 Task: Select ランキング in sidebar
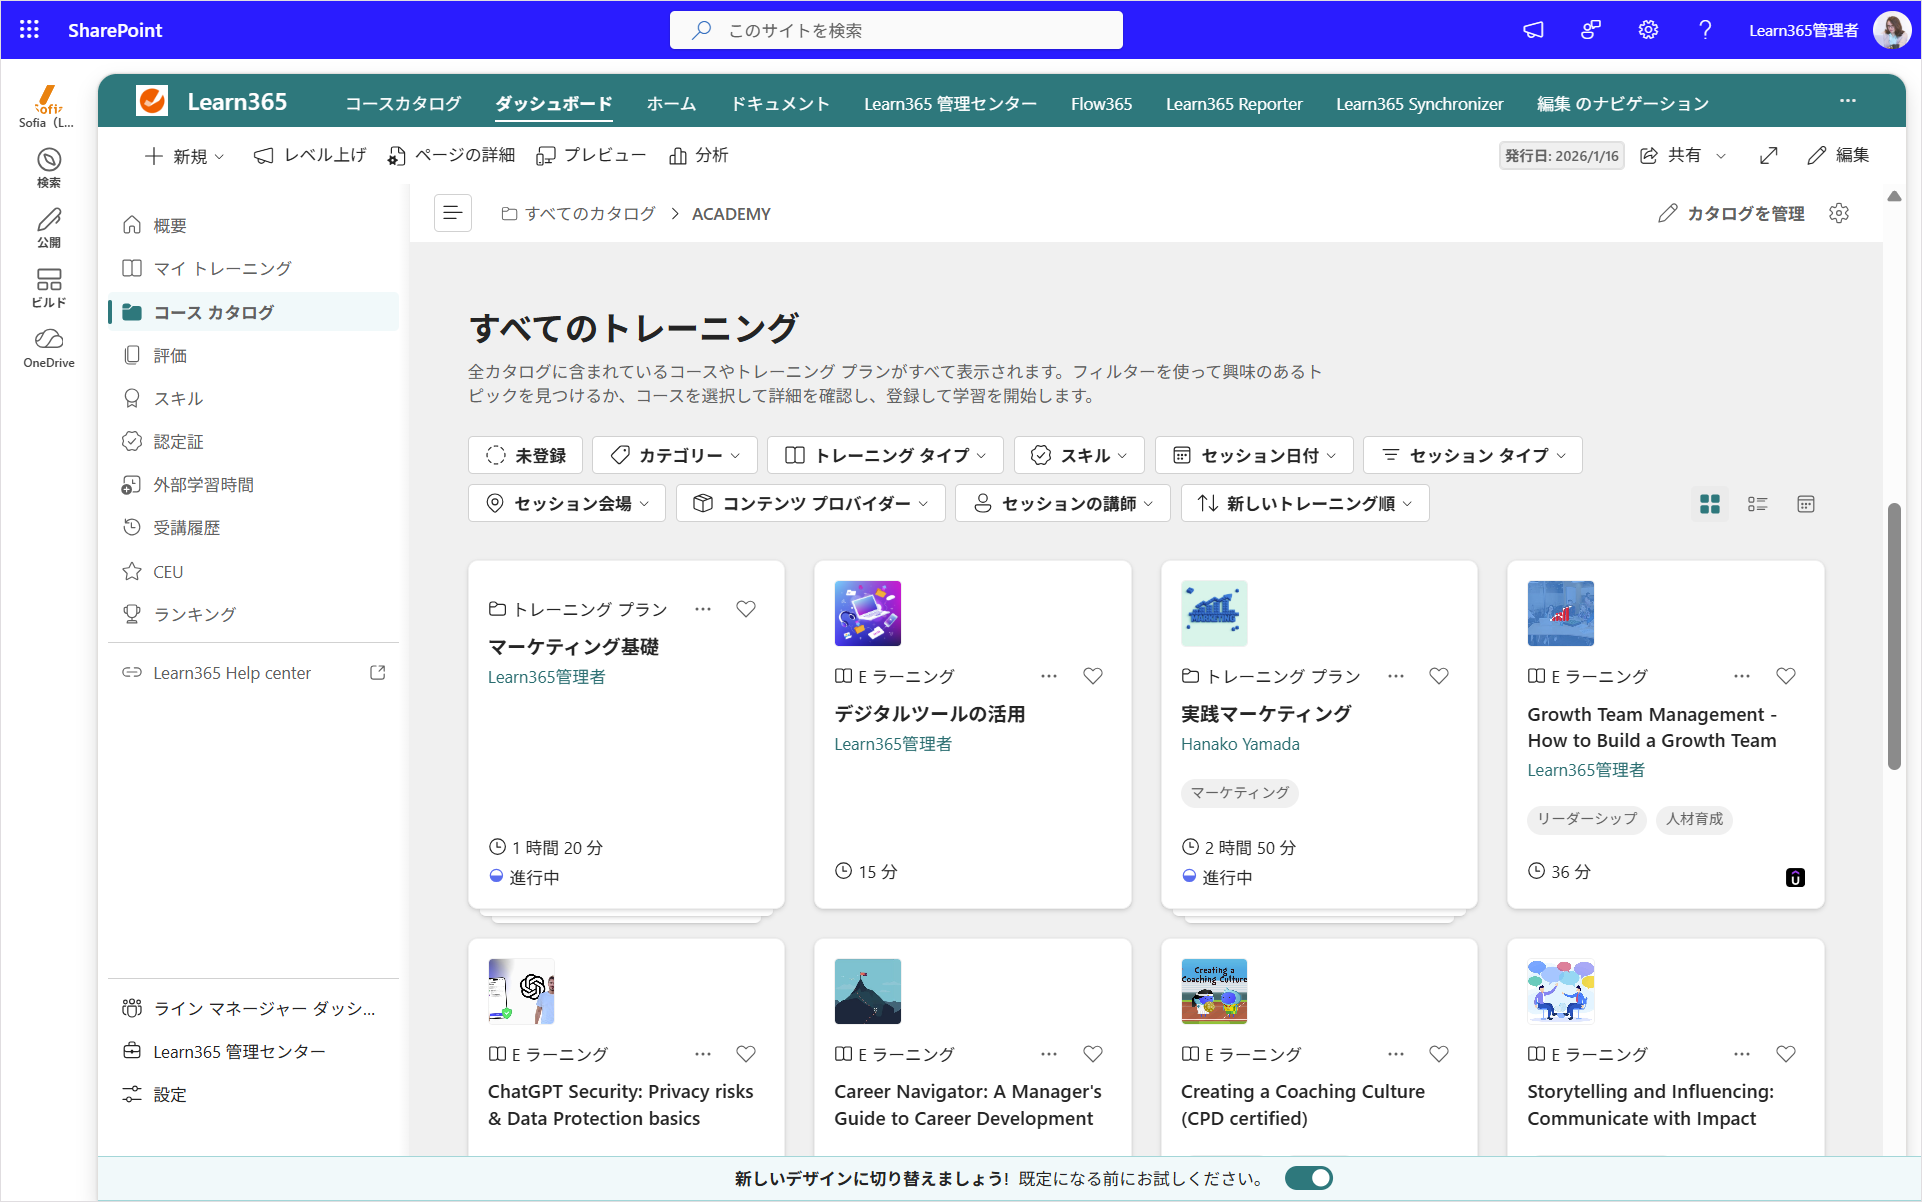[x=254, y=614]
